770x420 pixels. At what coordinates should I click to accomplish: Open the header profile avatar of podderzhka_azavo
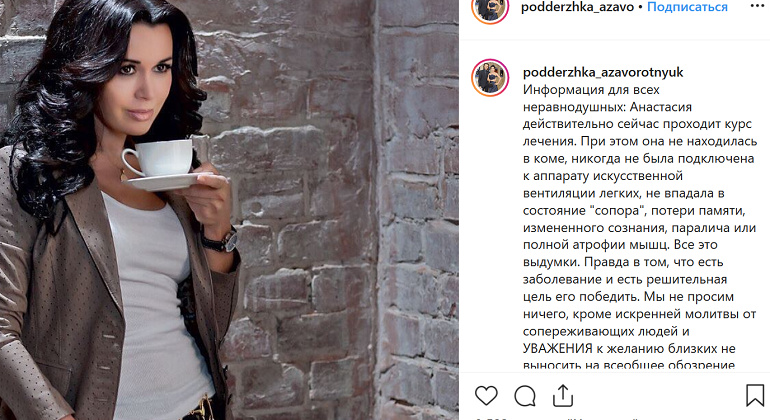point(490,10)
